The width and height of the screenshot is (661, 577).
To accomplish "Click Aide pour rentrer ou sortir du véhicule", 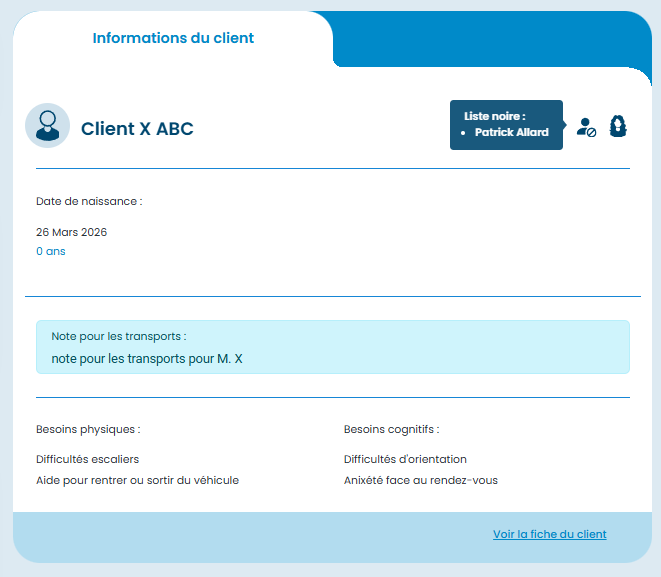I will tap(137, 480).
